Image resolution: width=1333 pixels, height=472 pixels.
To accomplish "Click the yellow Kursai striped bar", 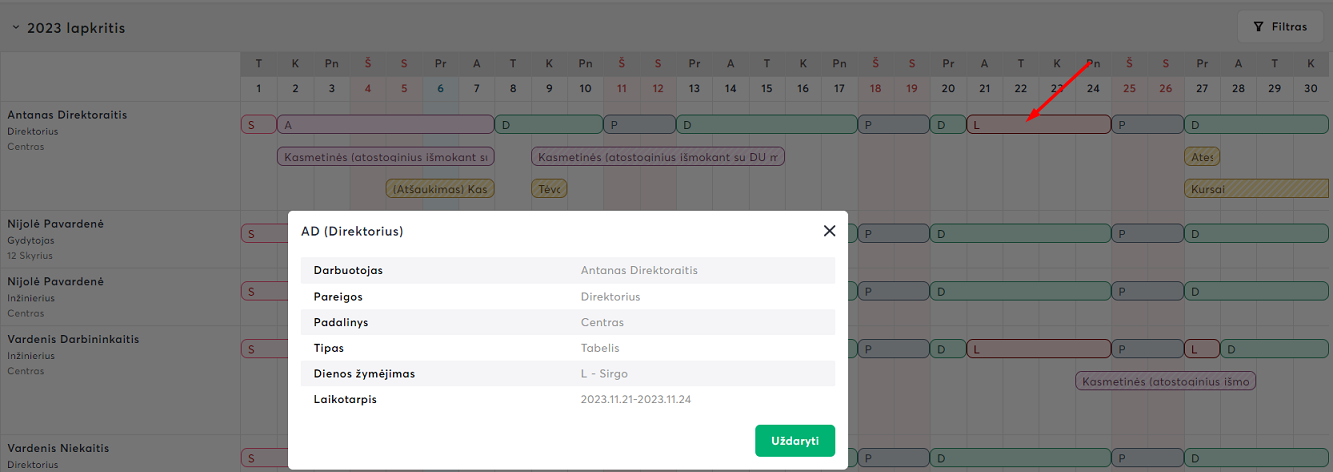I will click(x=1257, y=189).
